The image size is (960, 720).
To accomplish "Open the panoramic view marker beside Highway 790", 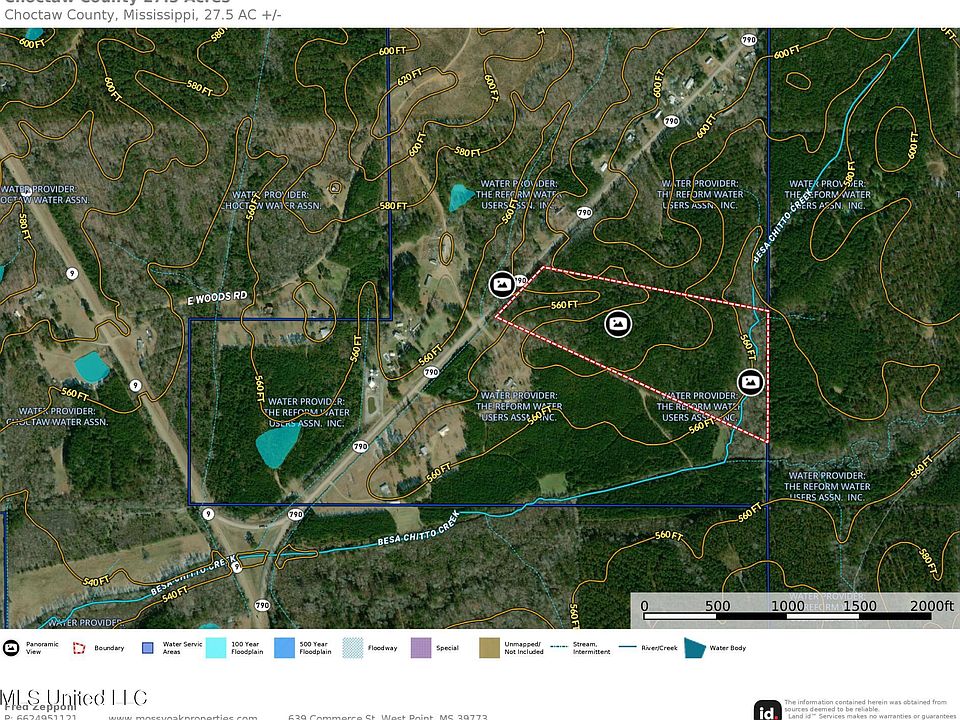I will coord(502,285).
